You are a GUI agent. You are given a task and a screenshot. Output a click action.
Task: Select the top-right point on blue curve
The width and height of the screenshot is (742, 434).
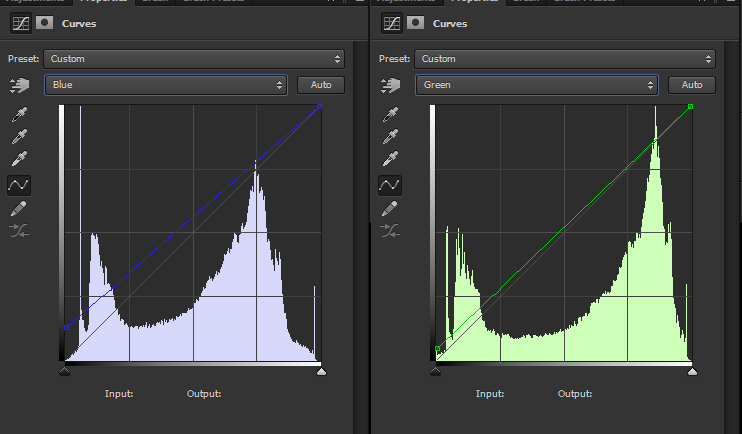319,107
